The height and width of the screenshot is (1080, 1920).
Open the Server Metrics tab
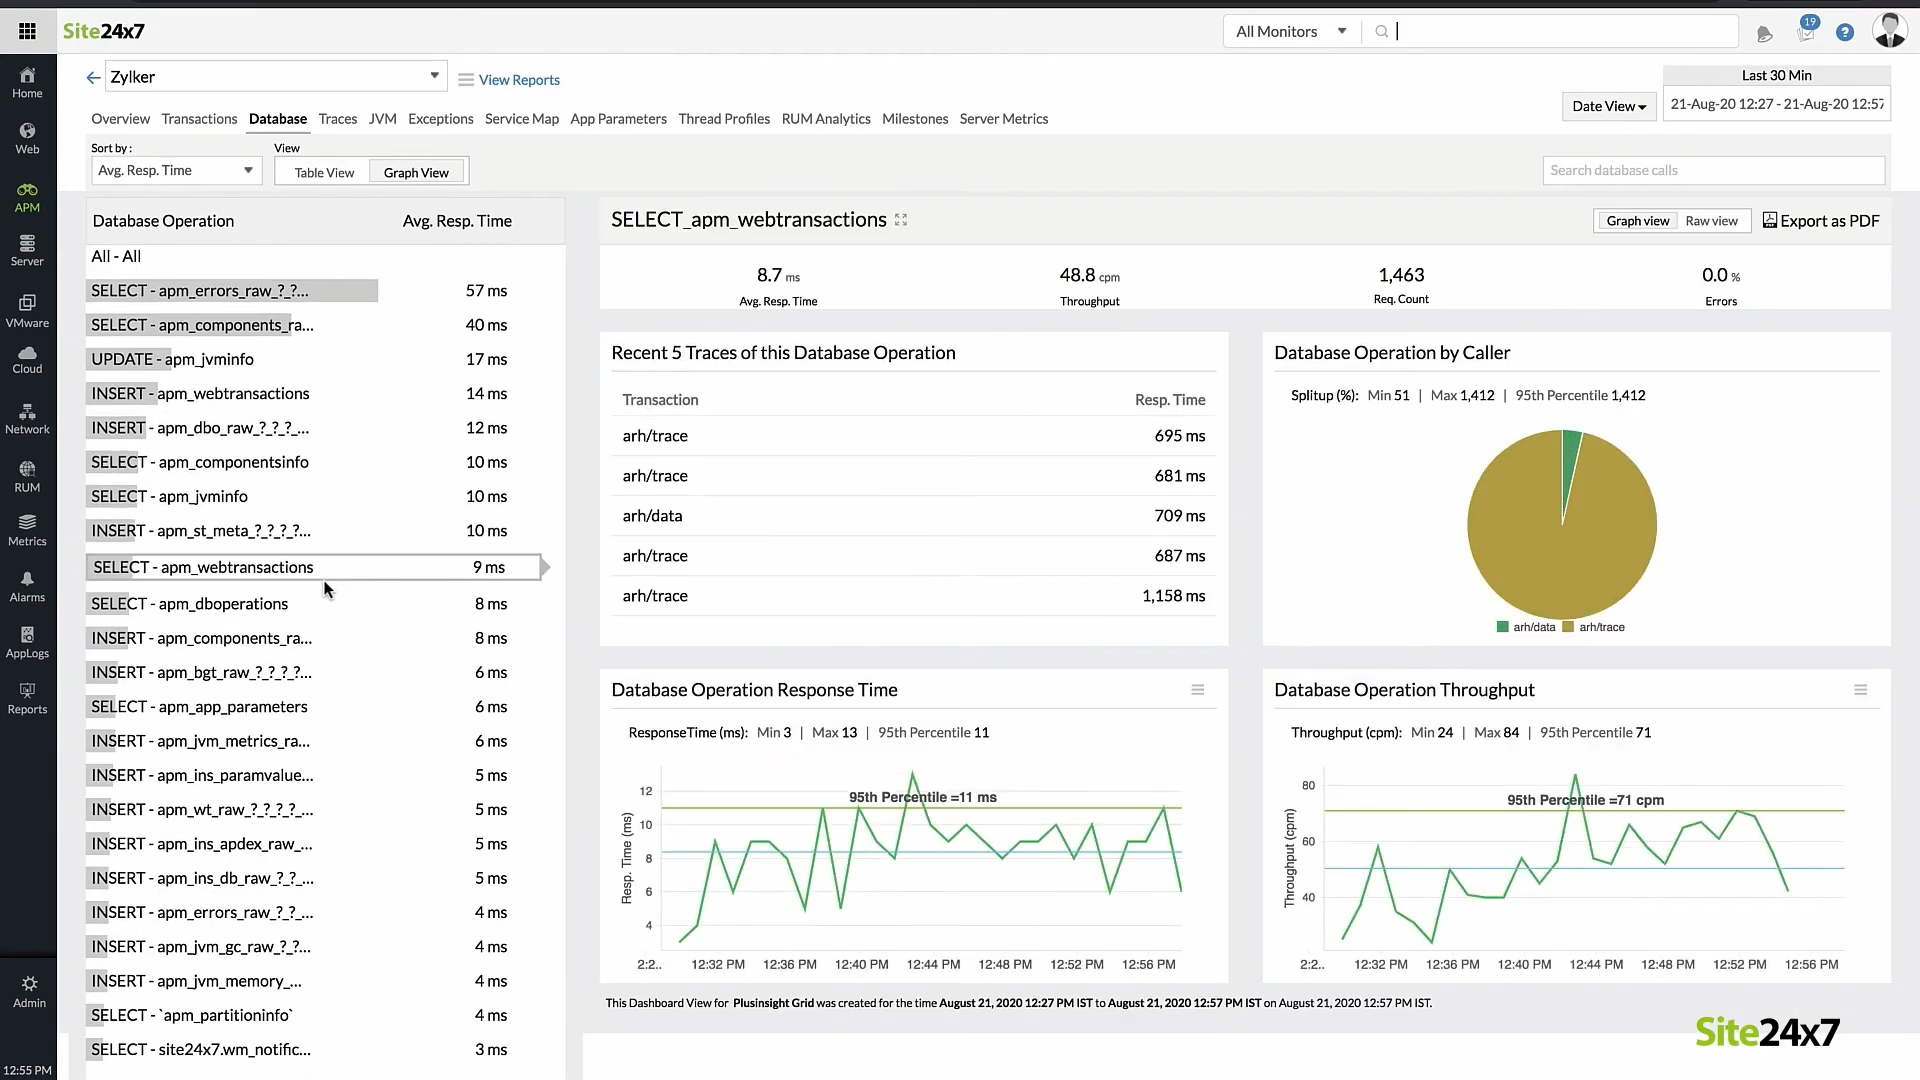(1004, 119)
